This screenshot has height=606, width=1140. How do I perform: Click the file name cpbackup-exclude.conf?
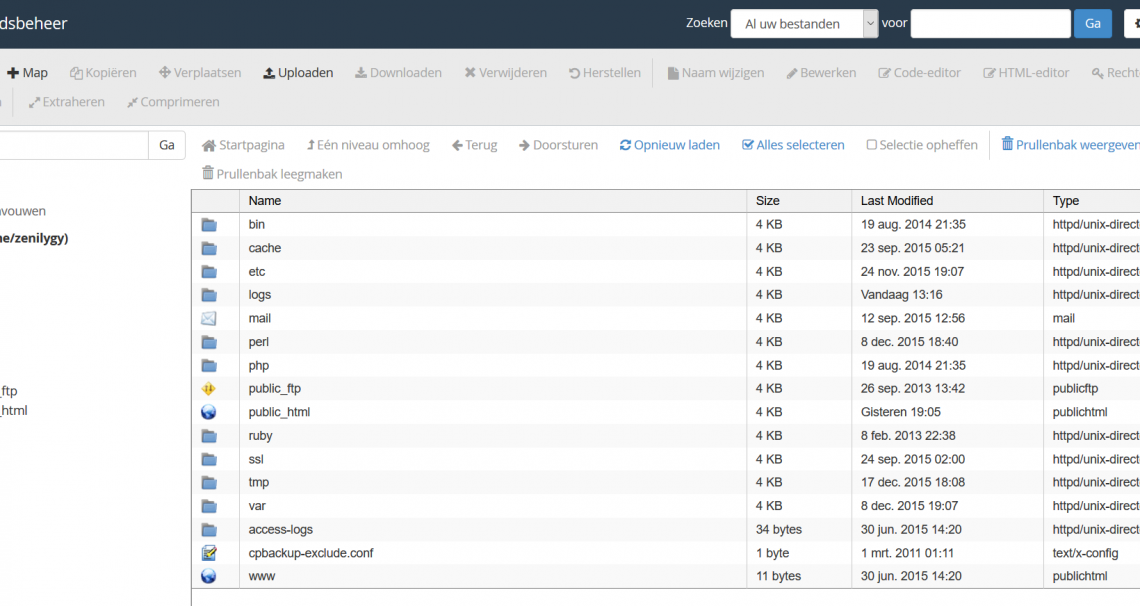[310, 553]
